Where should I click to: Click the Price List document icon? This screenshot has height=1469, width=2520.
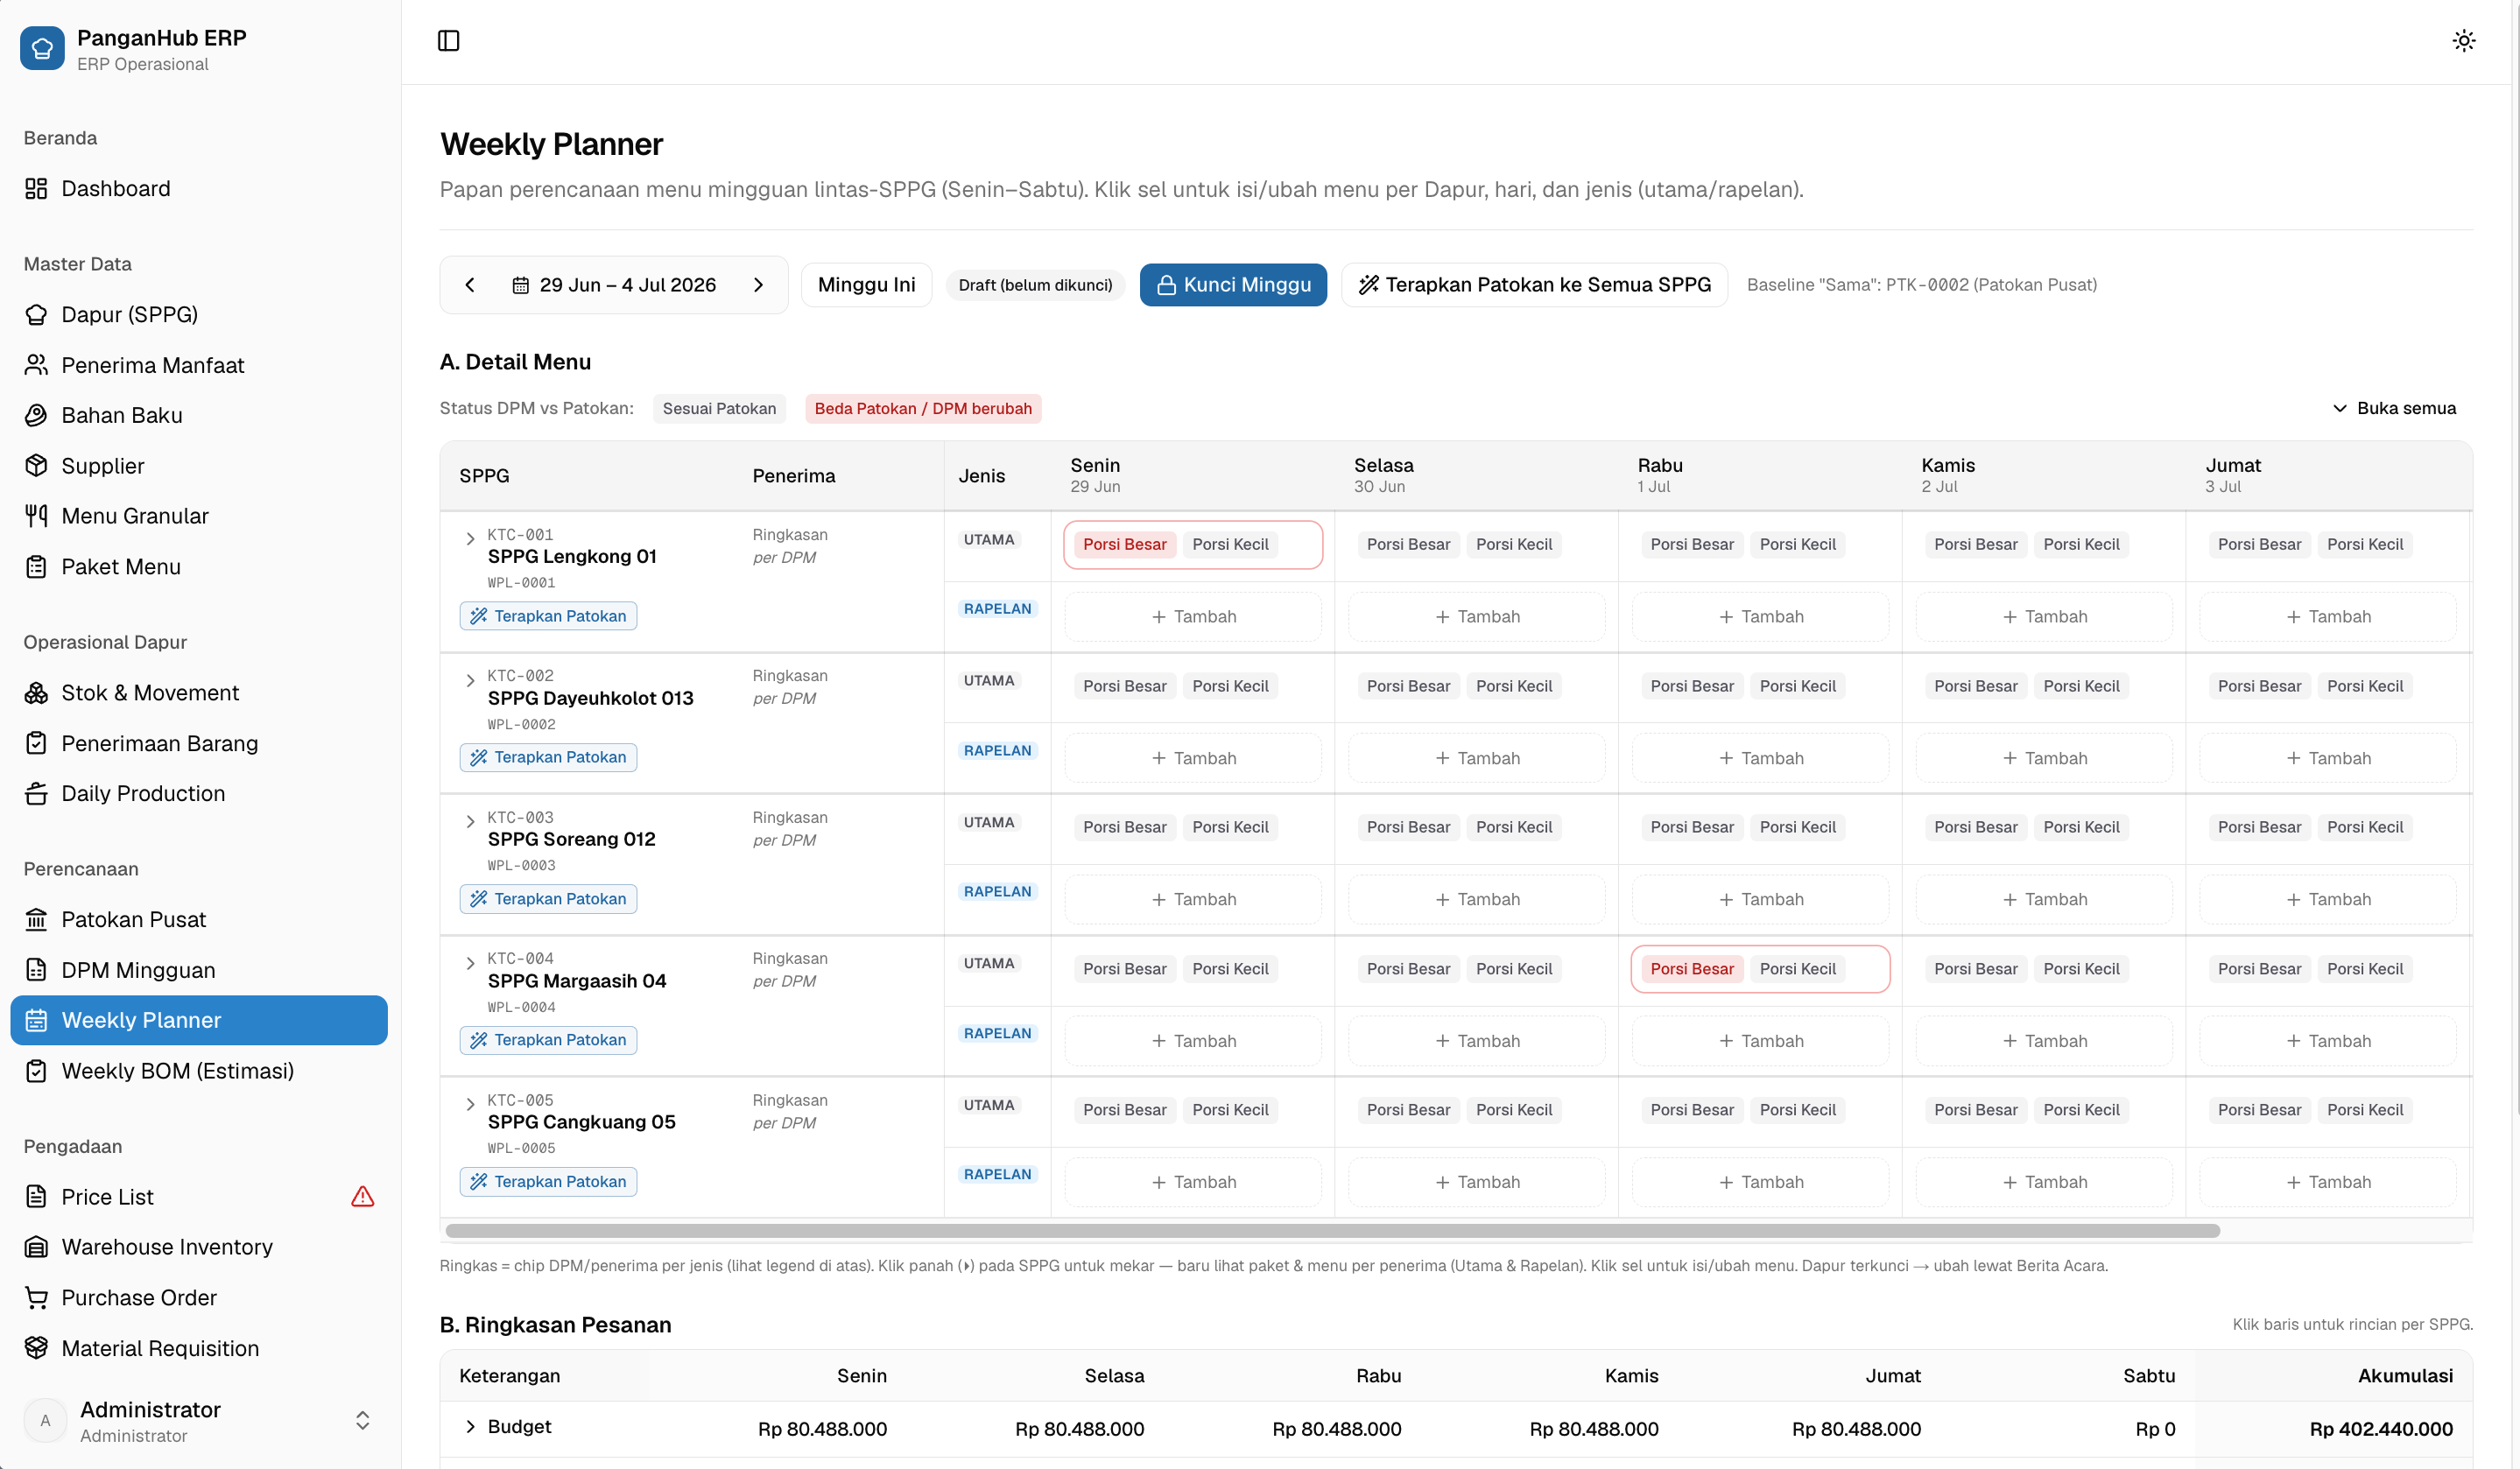point(36,1197)
